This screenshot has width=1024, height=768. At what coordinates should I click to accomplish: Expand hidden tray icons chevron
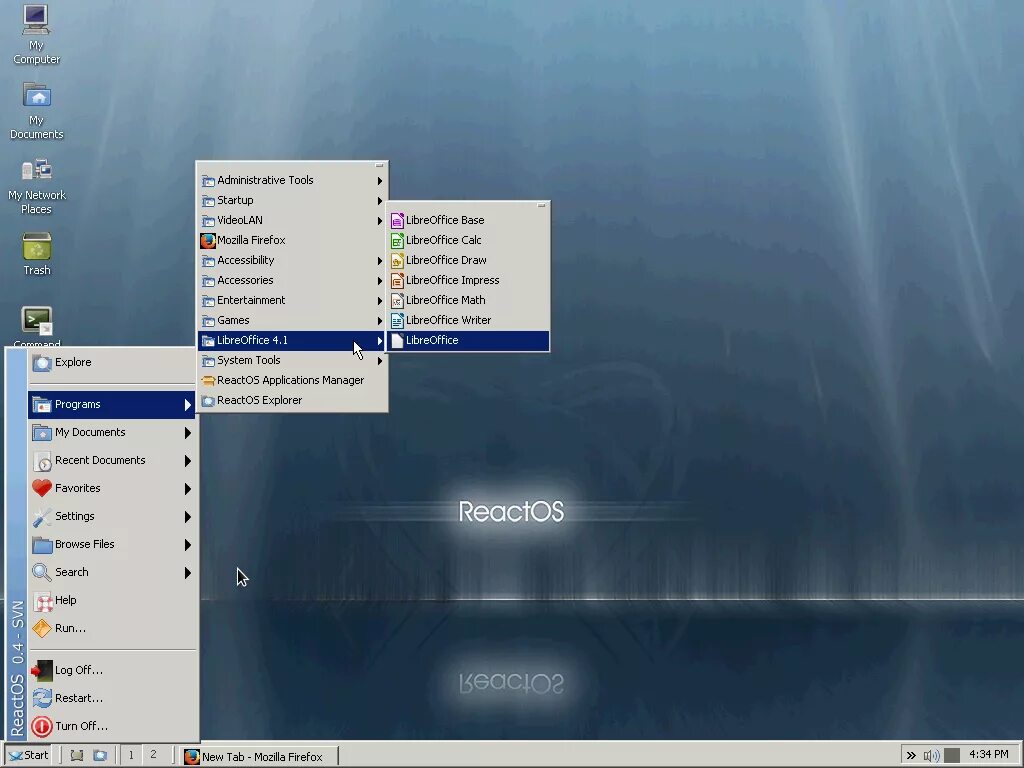pyautogui.click(x=911, y=756)
